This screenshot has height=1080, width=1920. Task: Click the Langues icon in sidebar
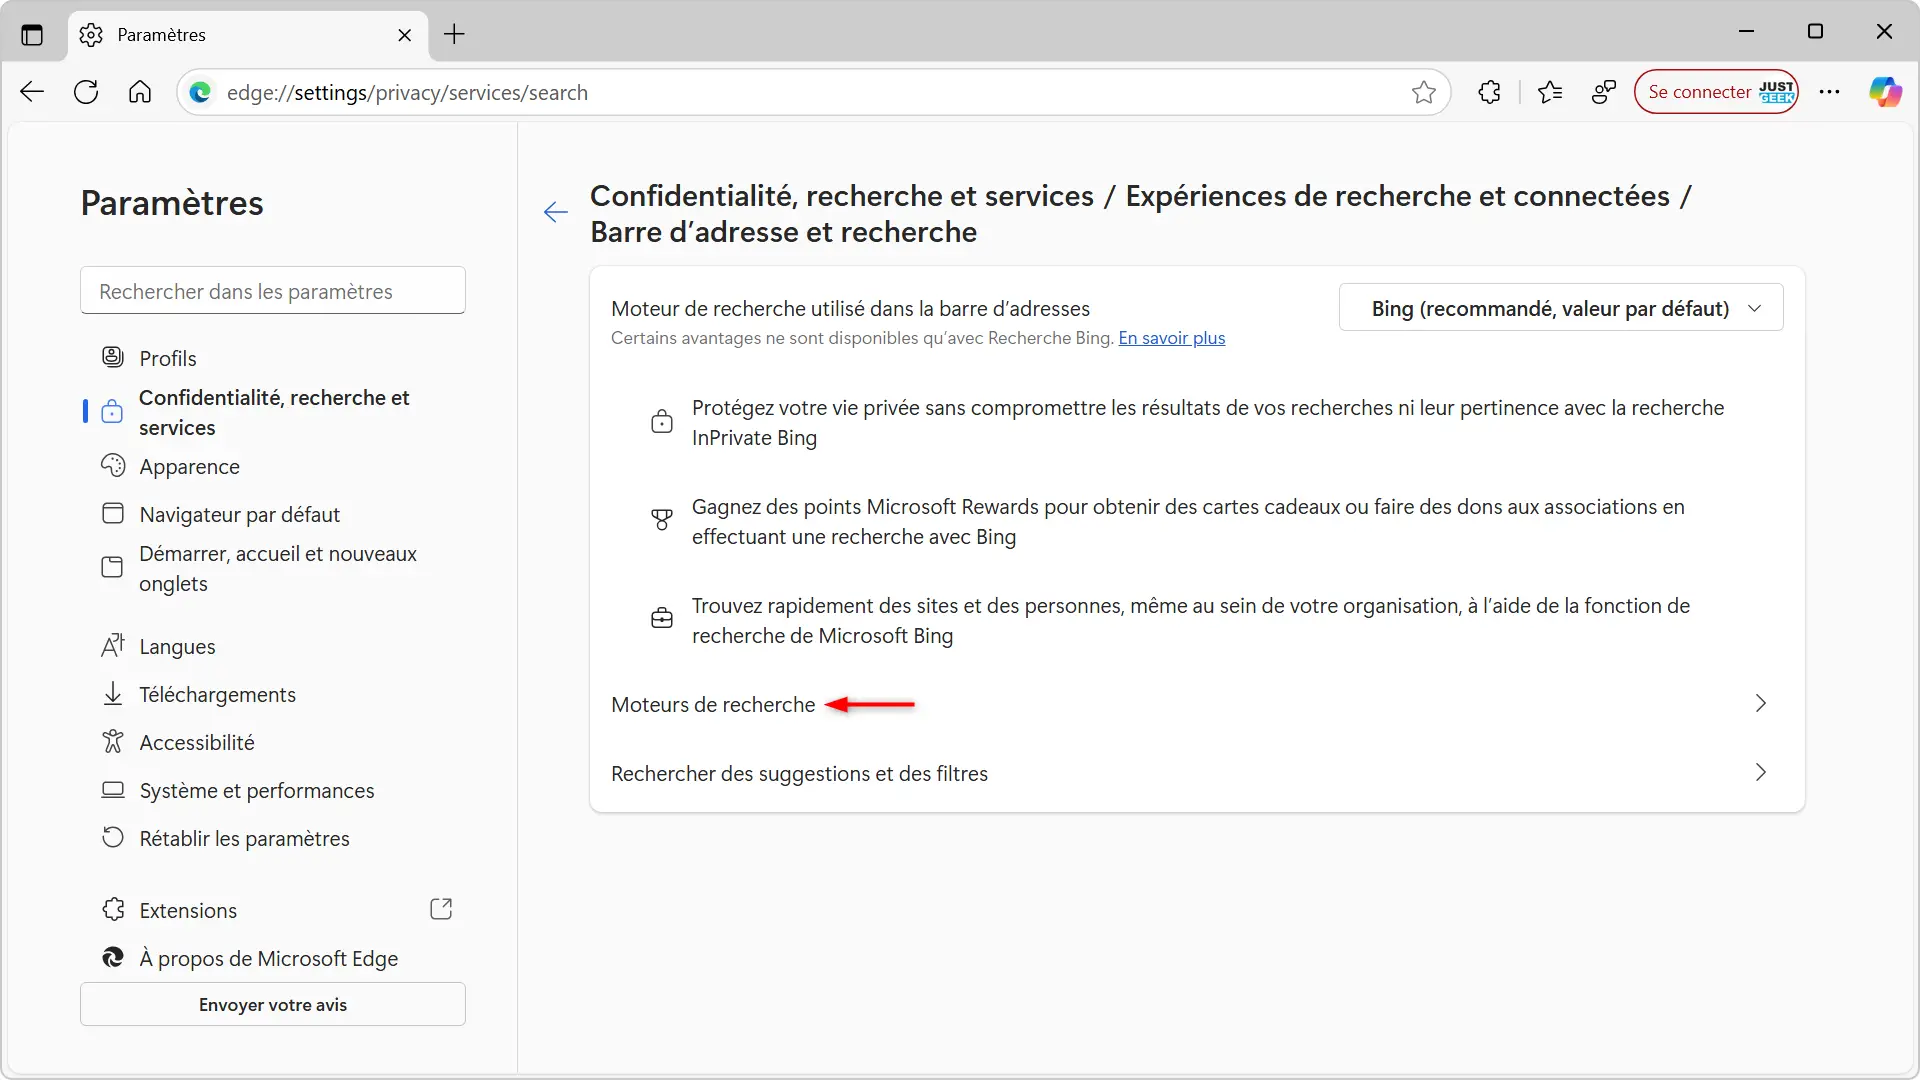coord(113,645)
